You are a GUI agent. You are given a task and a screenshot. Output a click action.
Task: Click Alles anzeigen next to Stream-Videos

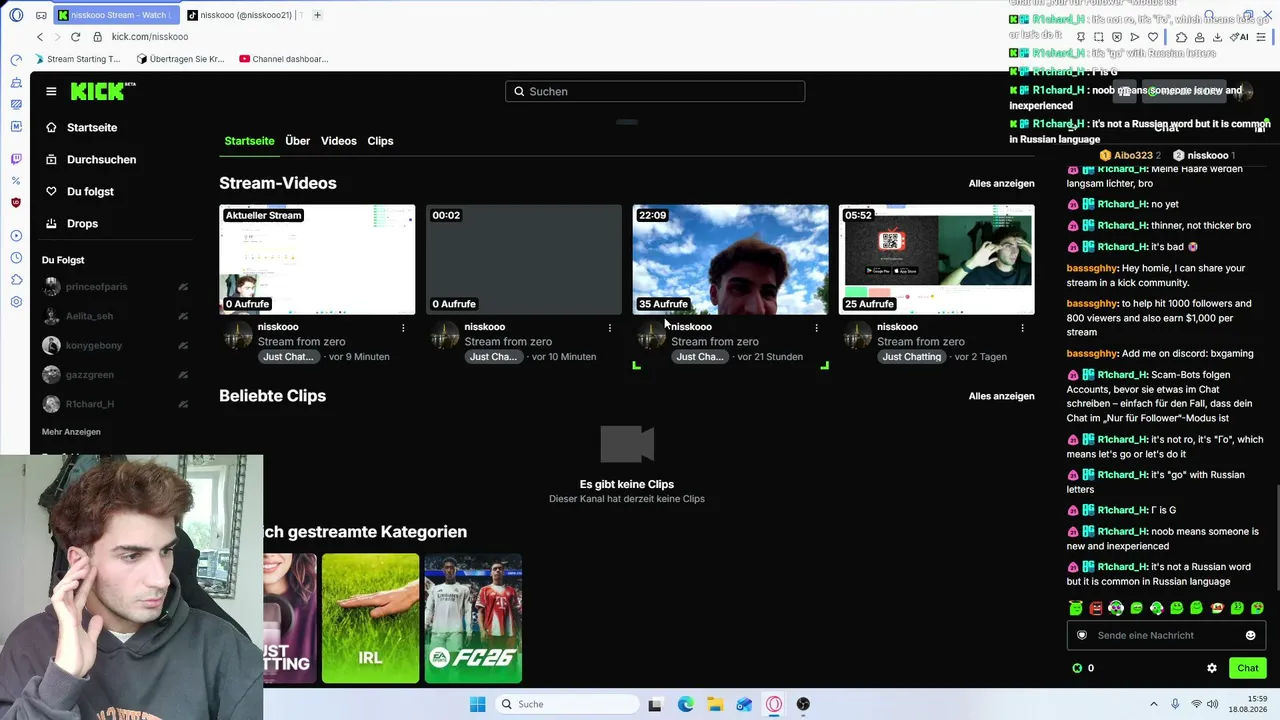coord(1001,184)
